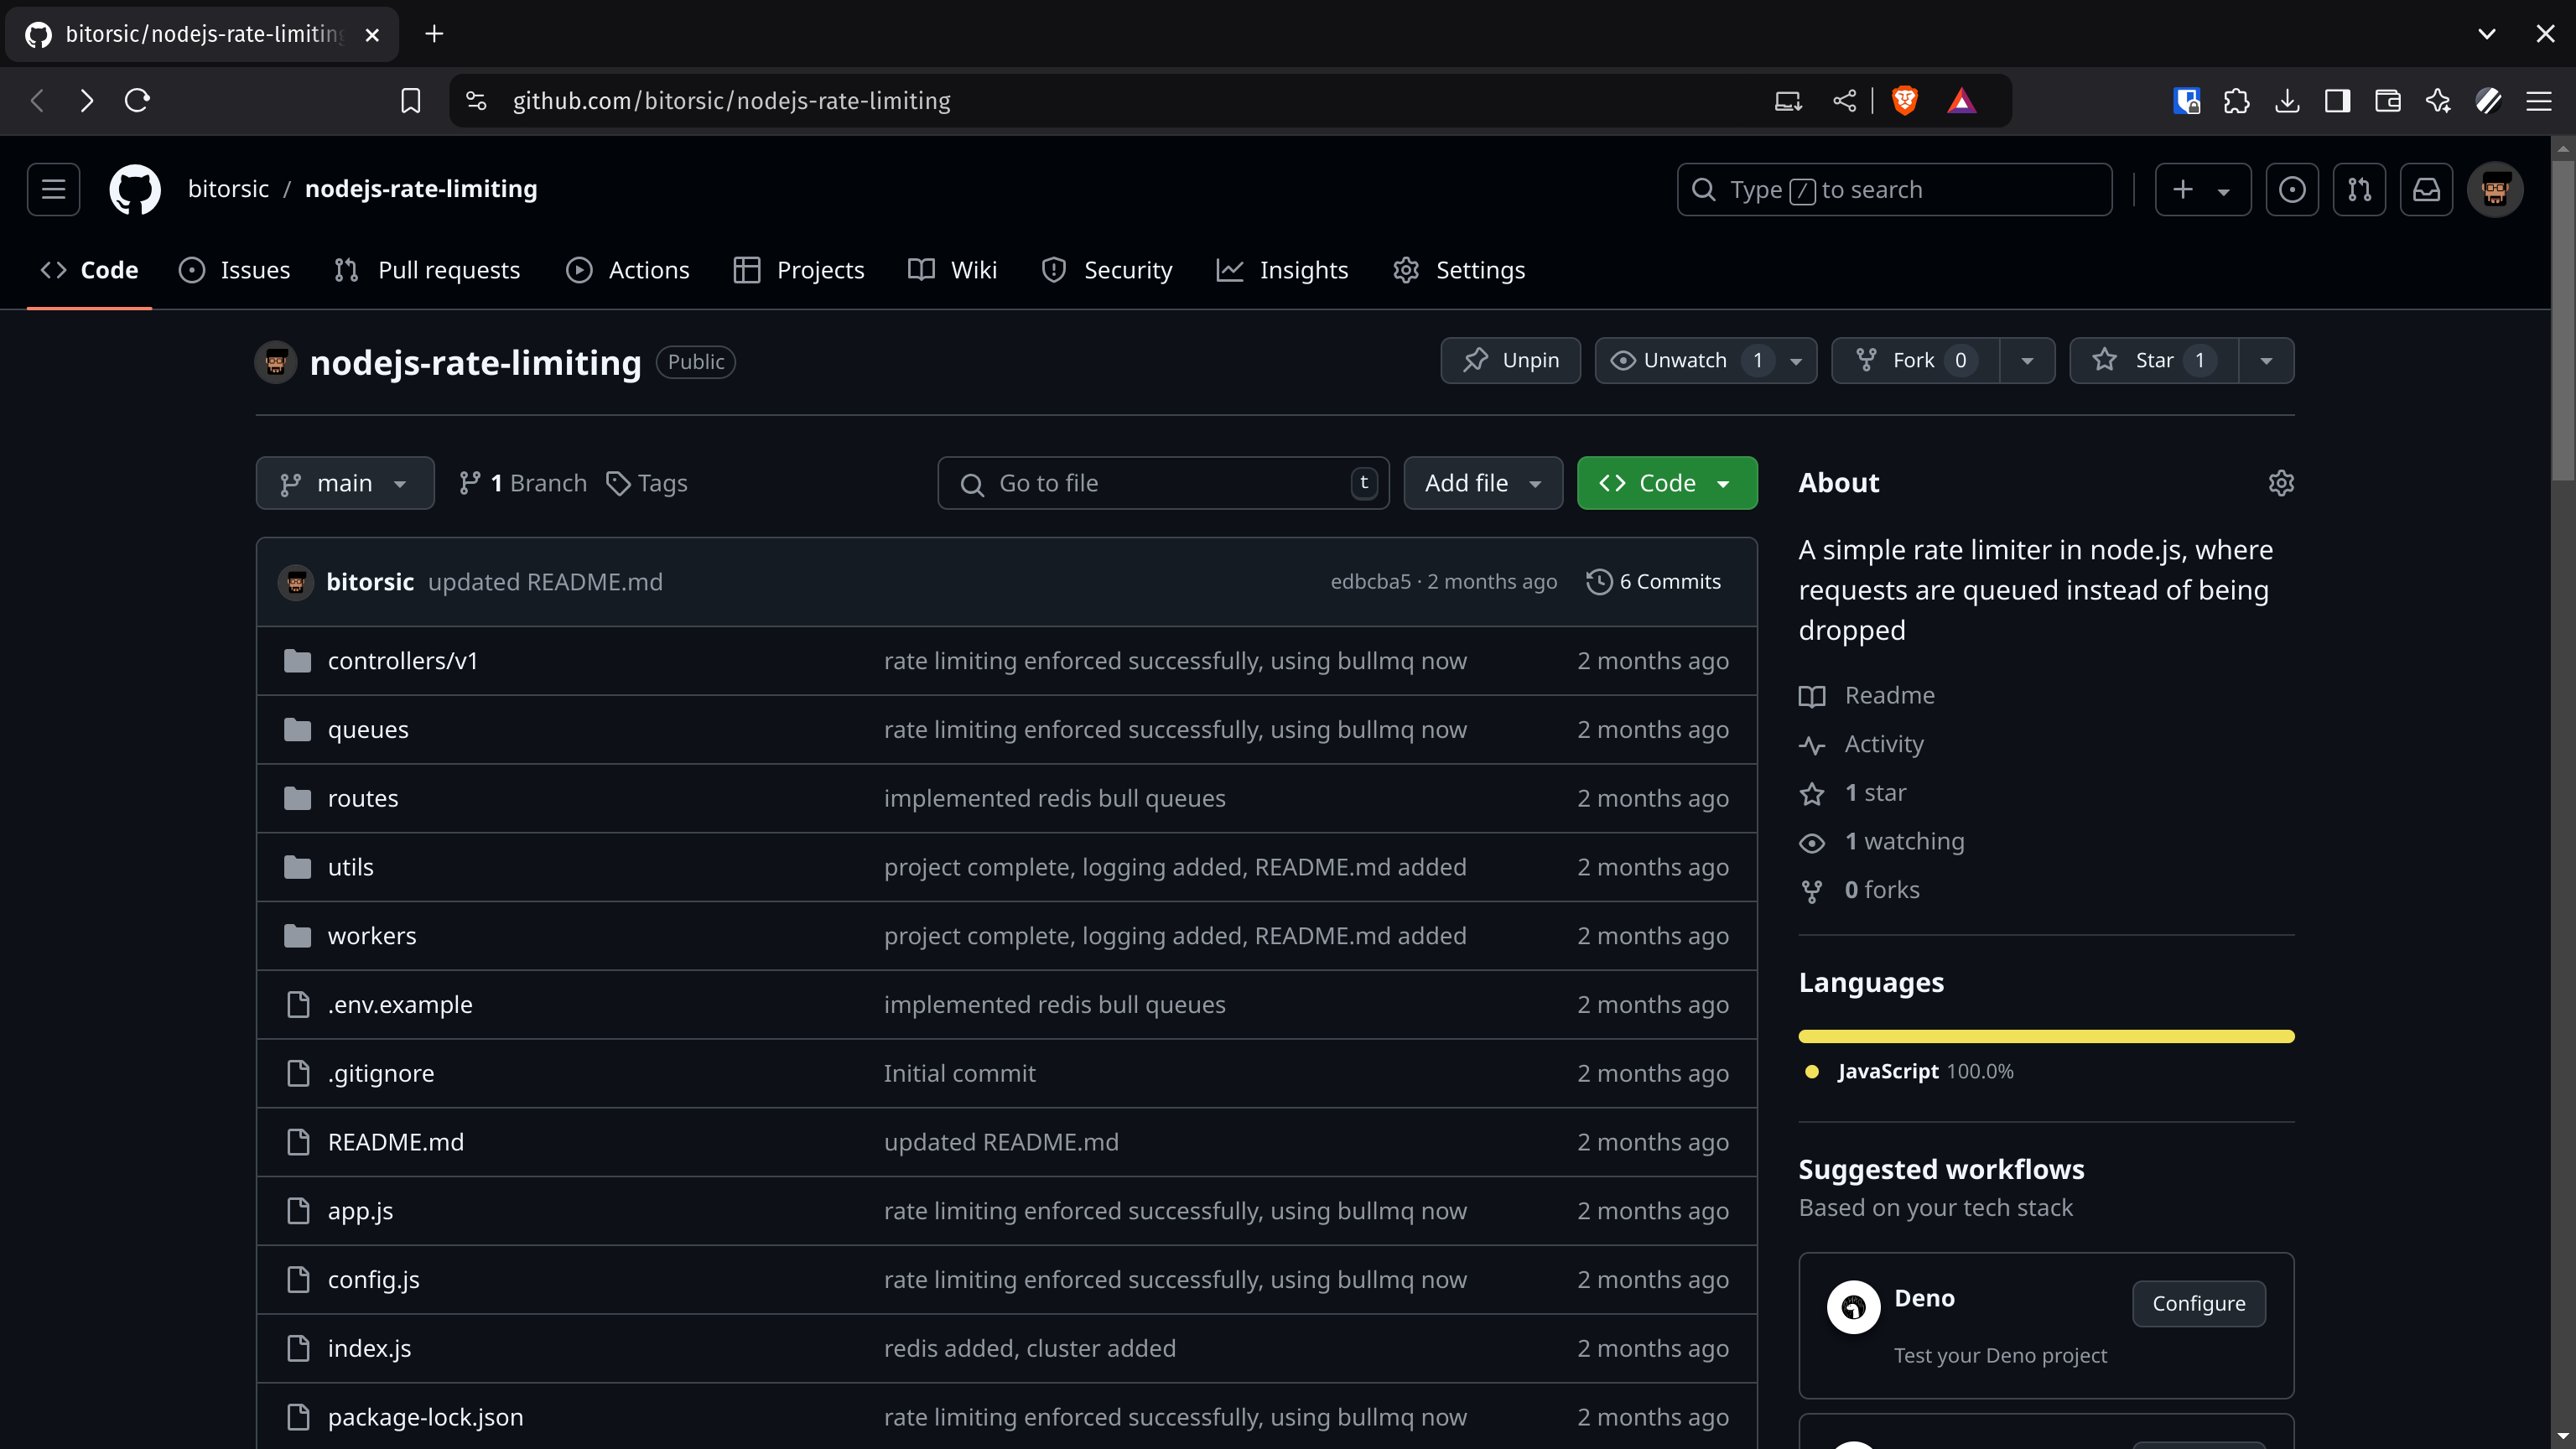Open the Insights tab
Image resolution: width=2576 pixels, height=1449 pixels.
tap(1282, 270)
